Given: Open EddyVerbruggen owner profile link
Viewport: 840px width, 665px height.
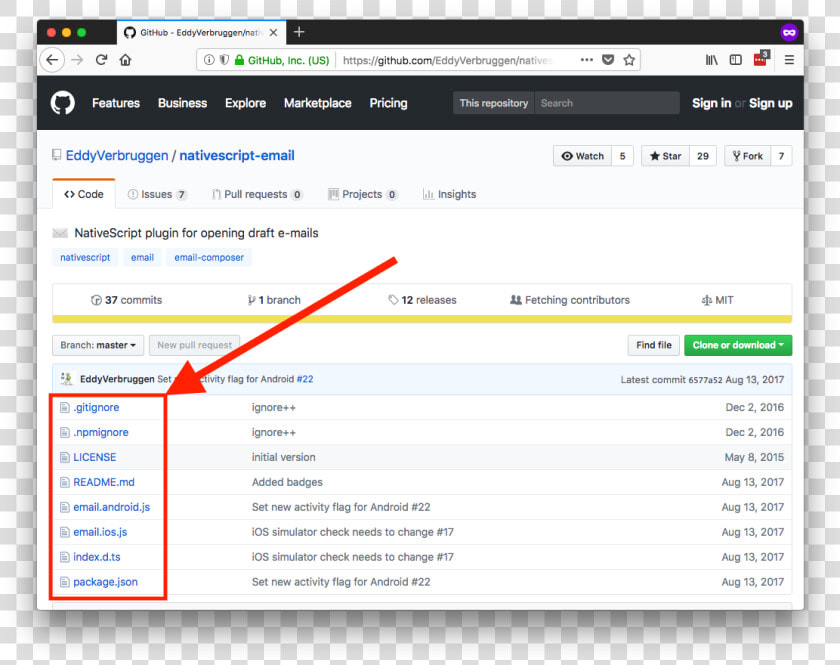Looking at the screenshot, I should click(117, 155).
